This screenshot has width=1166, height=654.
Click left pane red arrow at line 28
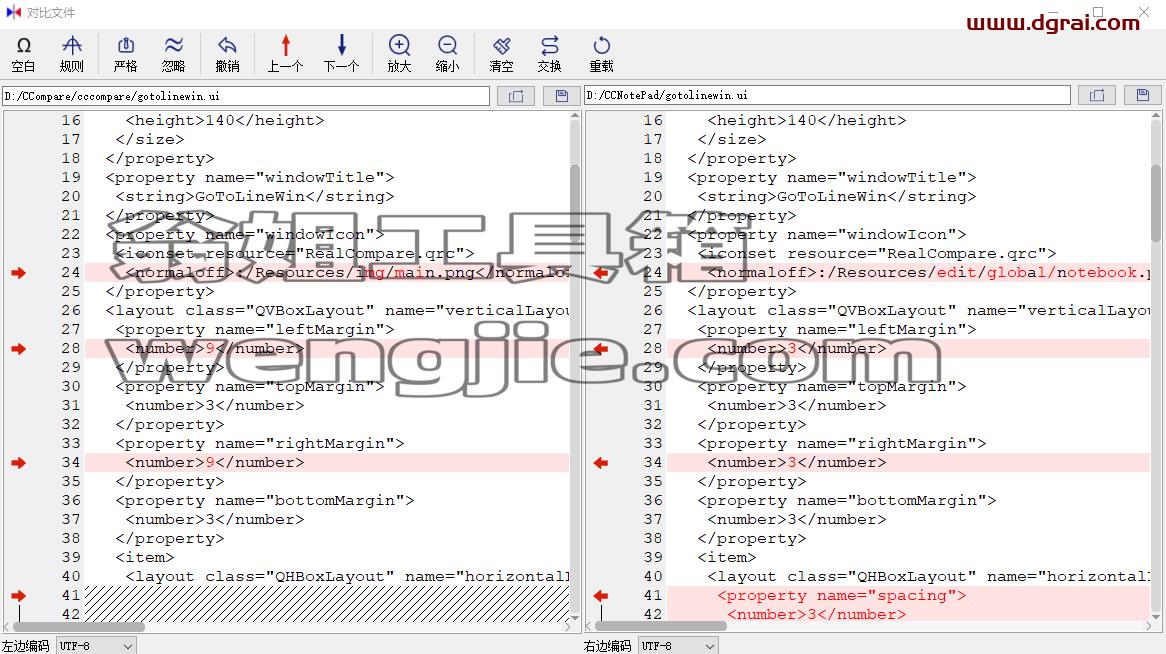click(x=19, y=349)
